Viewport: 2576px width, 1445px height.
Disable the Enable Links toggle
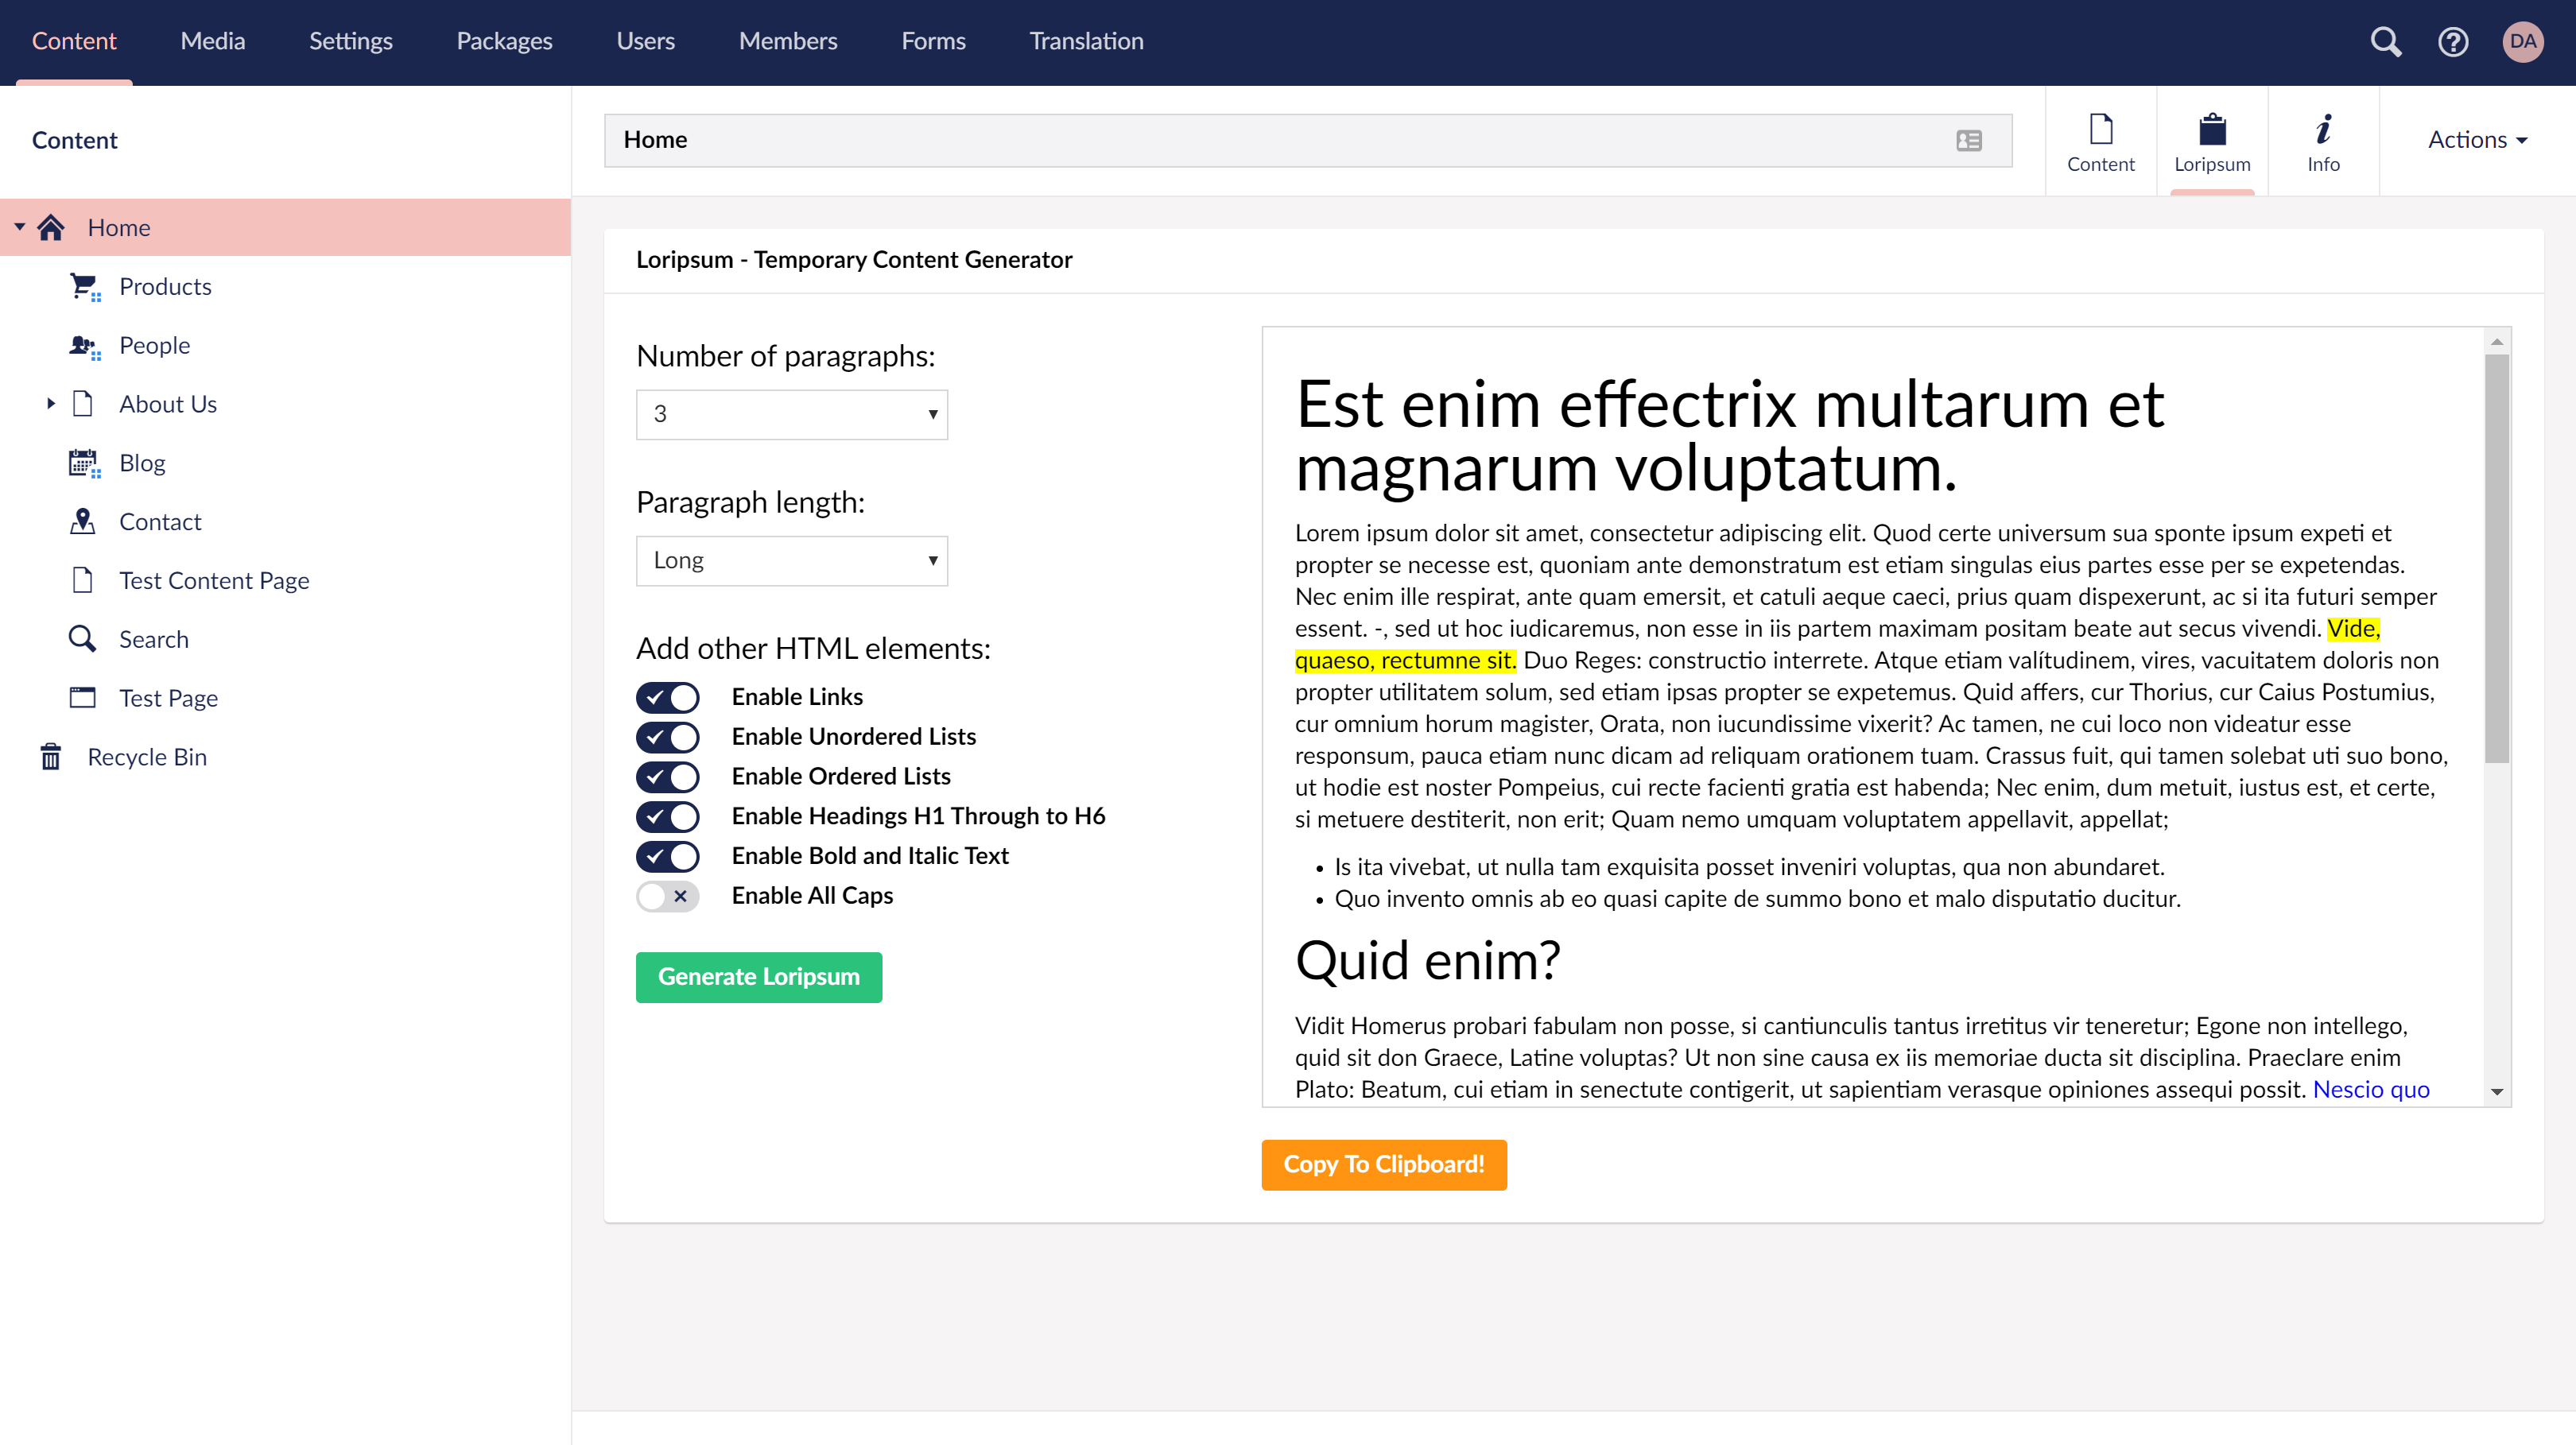point(668,697)
